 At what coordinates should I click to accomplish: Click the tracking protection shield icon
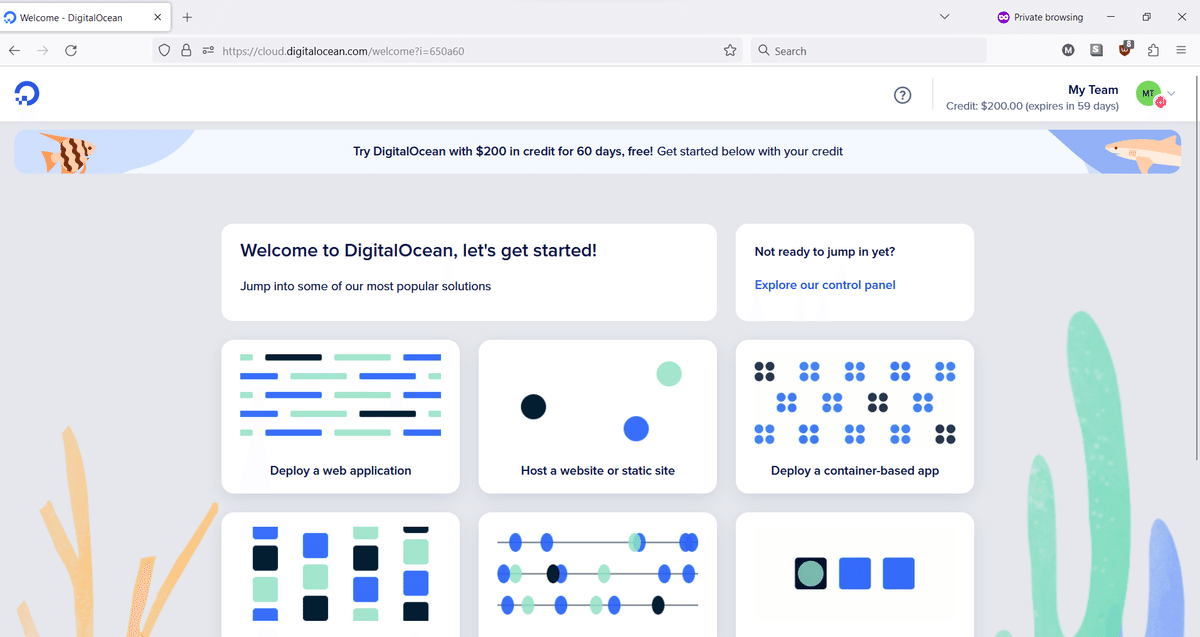165,50
